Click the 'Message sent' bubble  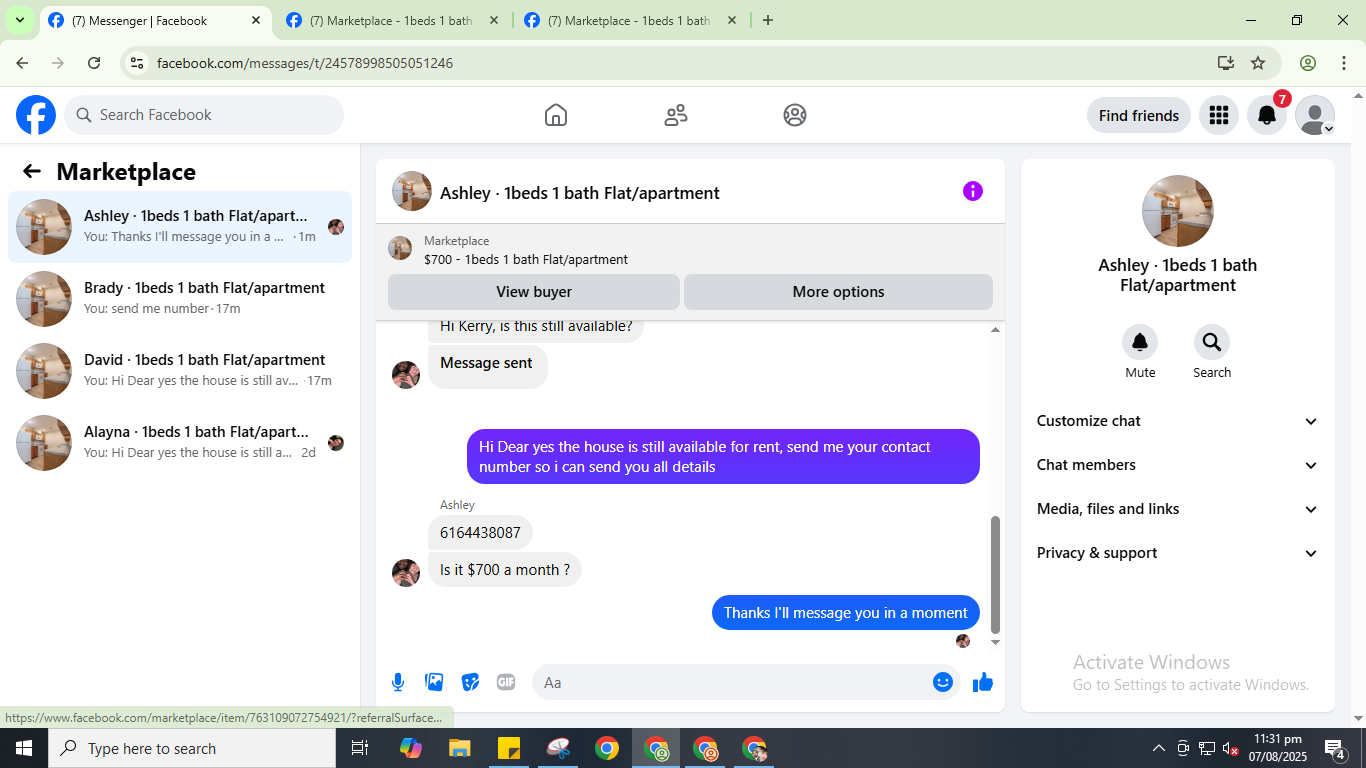click(487, 366)
